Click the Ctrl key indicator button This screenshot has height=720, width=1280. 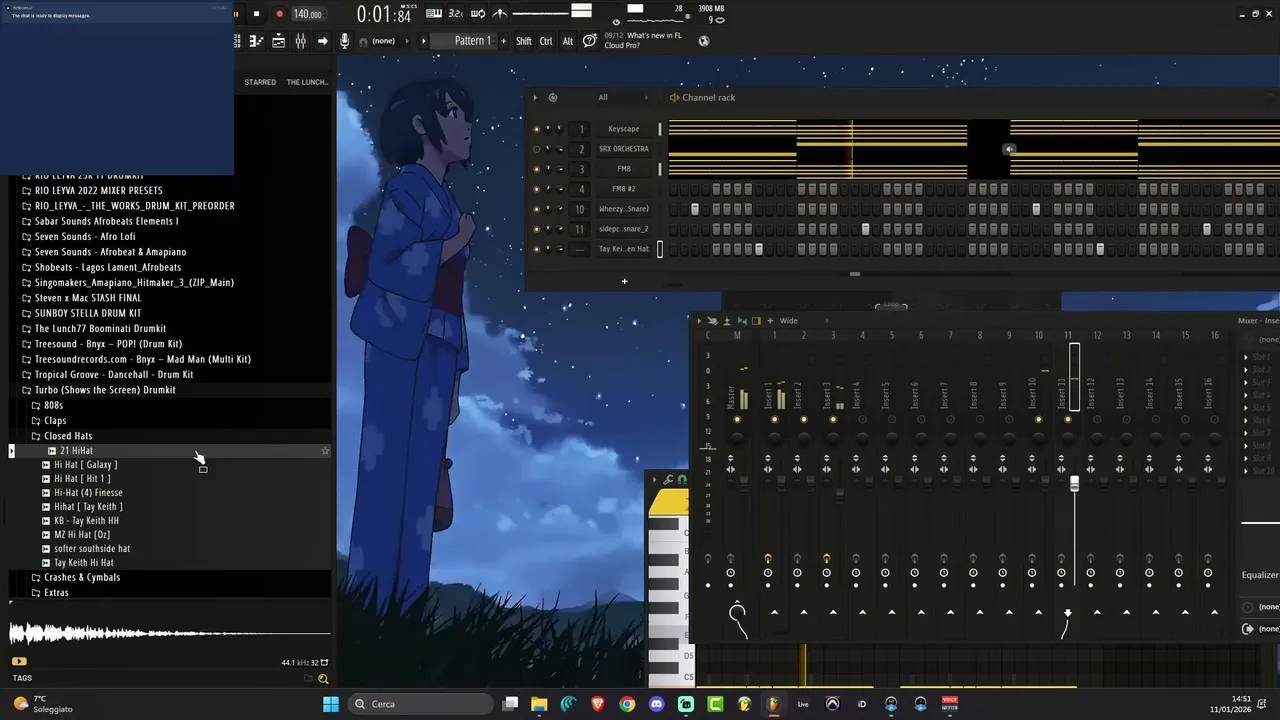[x=546, y=41]
